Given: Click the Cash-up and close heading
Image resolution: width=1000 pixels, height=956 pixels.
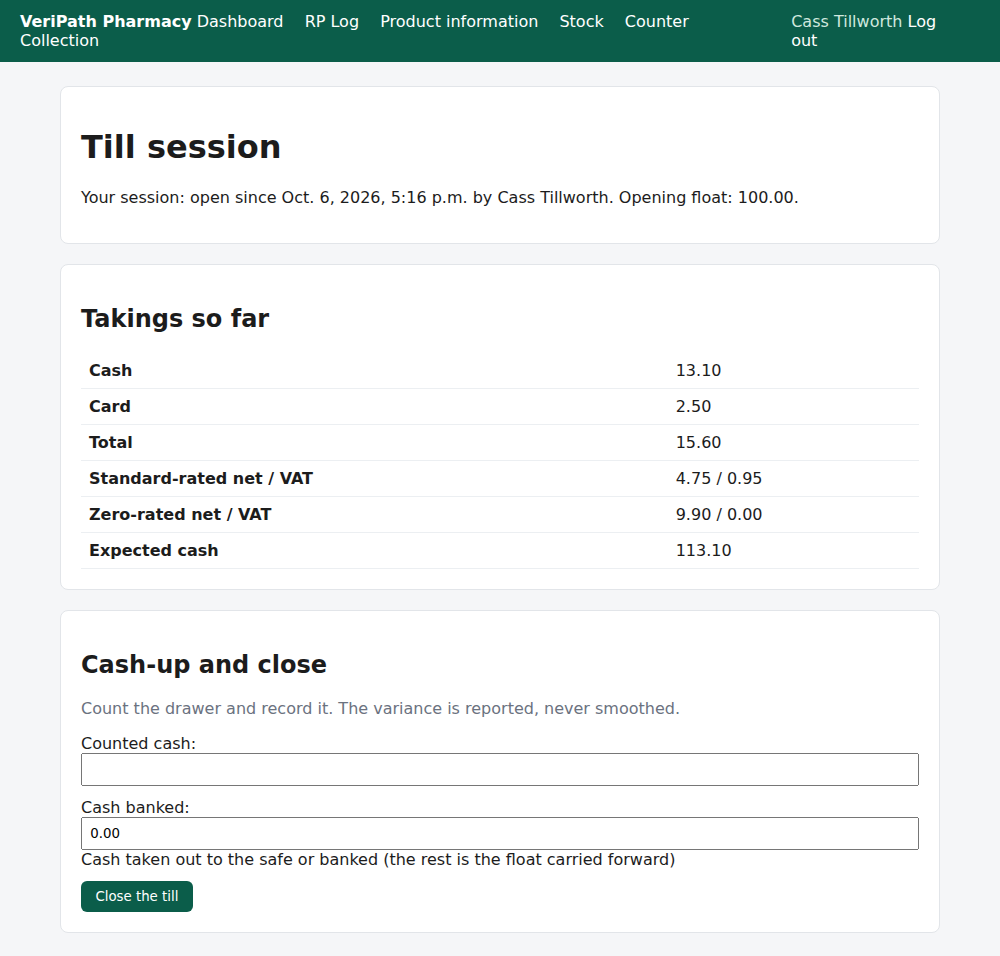Looking at the screenshot, I should [x=204, y=664].
